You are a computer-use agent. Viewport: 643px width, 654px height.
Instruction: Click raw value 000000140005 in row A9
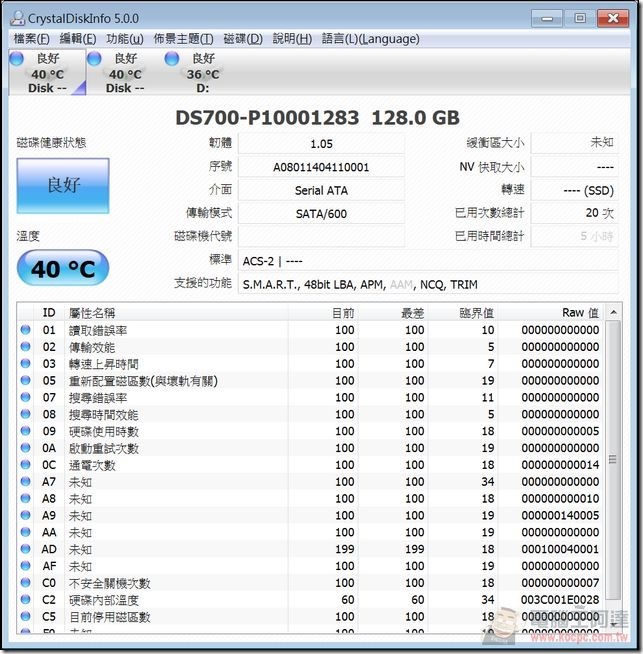click(560, 515)
